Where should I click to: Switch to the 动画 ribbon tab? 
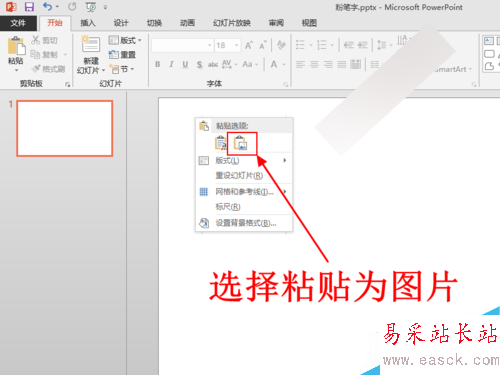[187, 23]
